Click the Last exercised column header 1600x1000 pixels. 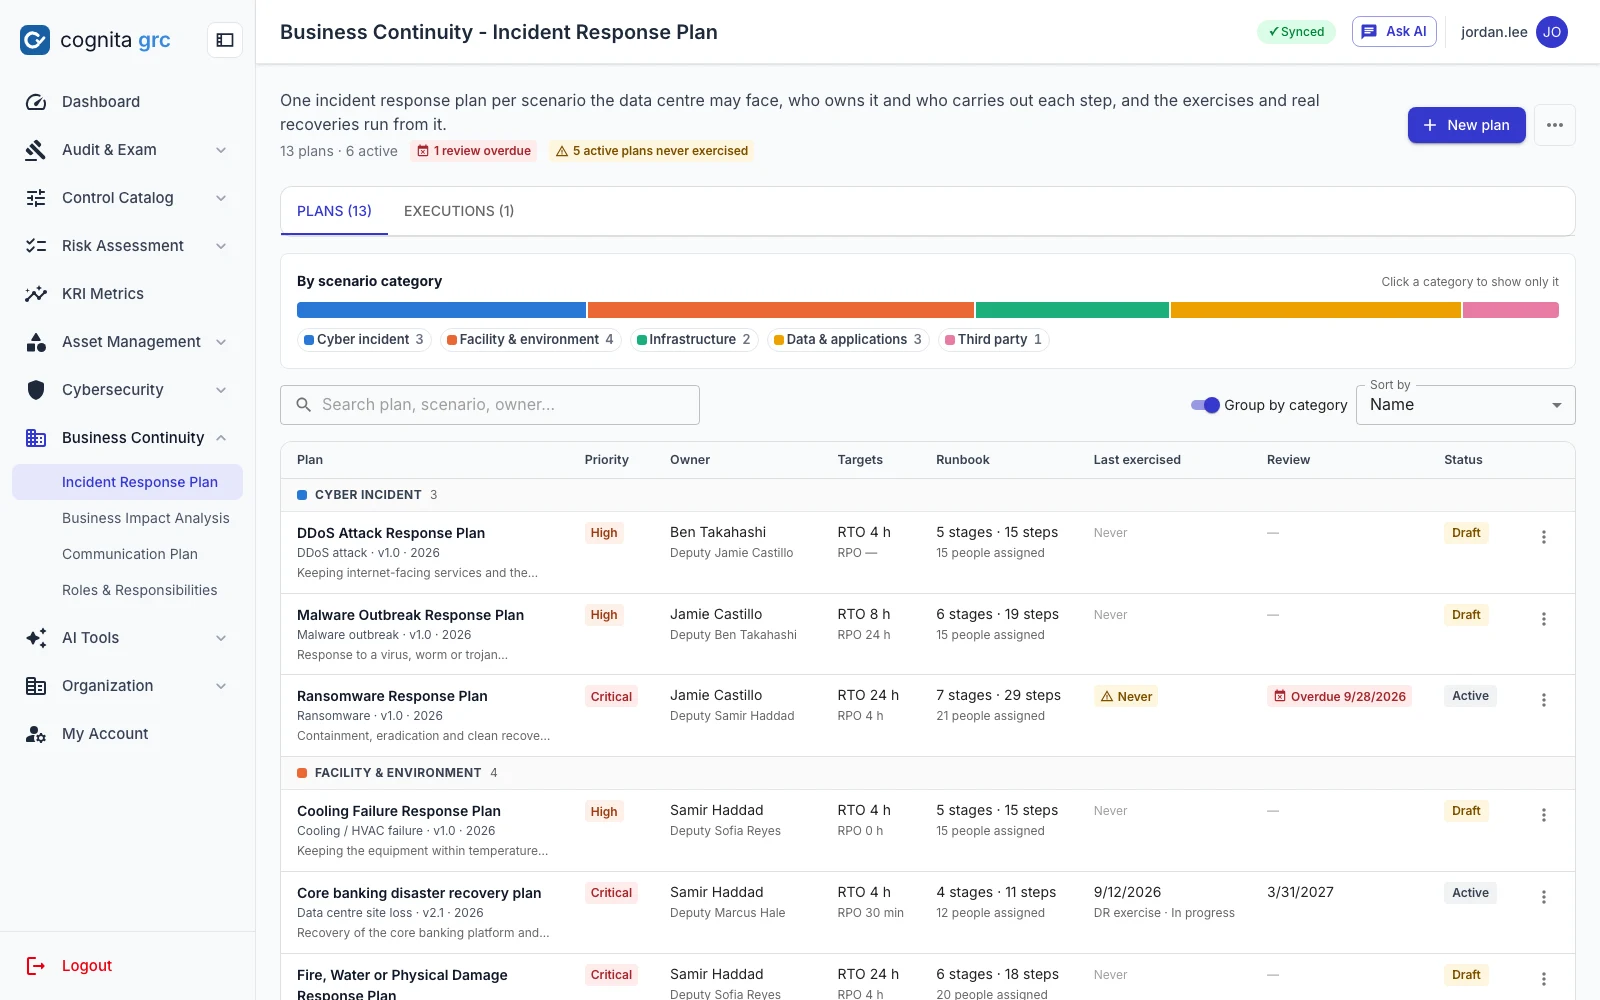pyautogui.click(x=1137, y=460)
